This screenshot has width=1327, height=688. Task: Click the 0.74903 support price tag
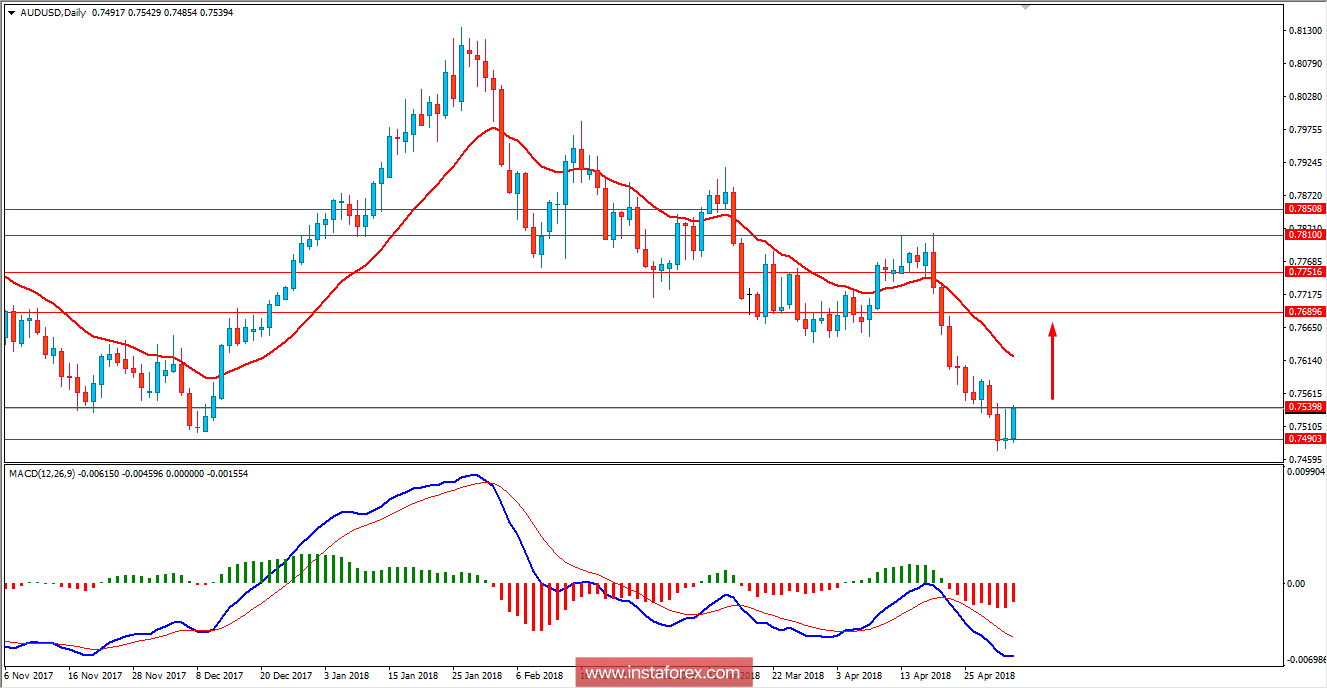tap(1303, 439)
